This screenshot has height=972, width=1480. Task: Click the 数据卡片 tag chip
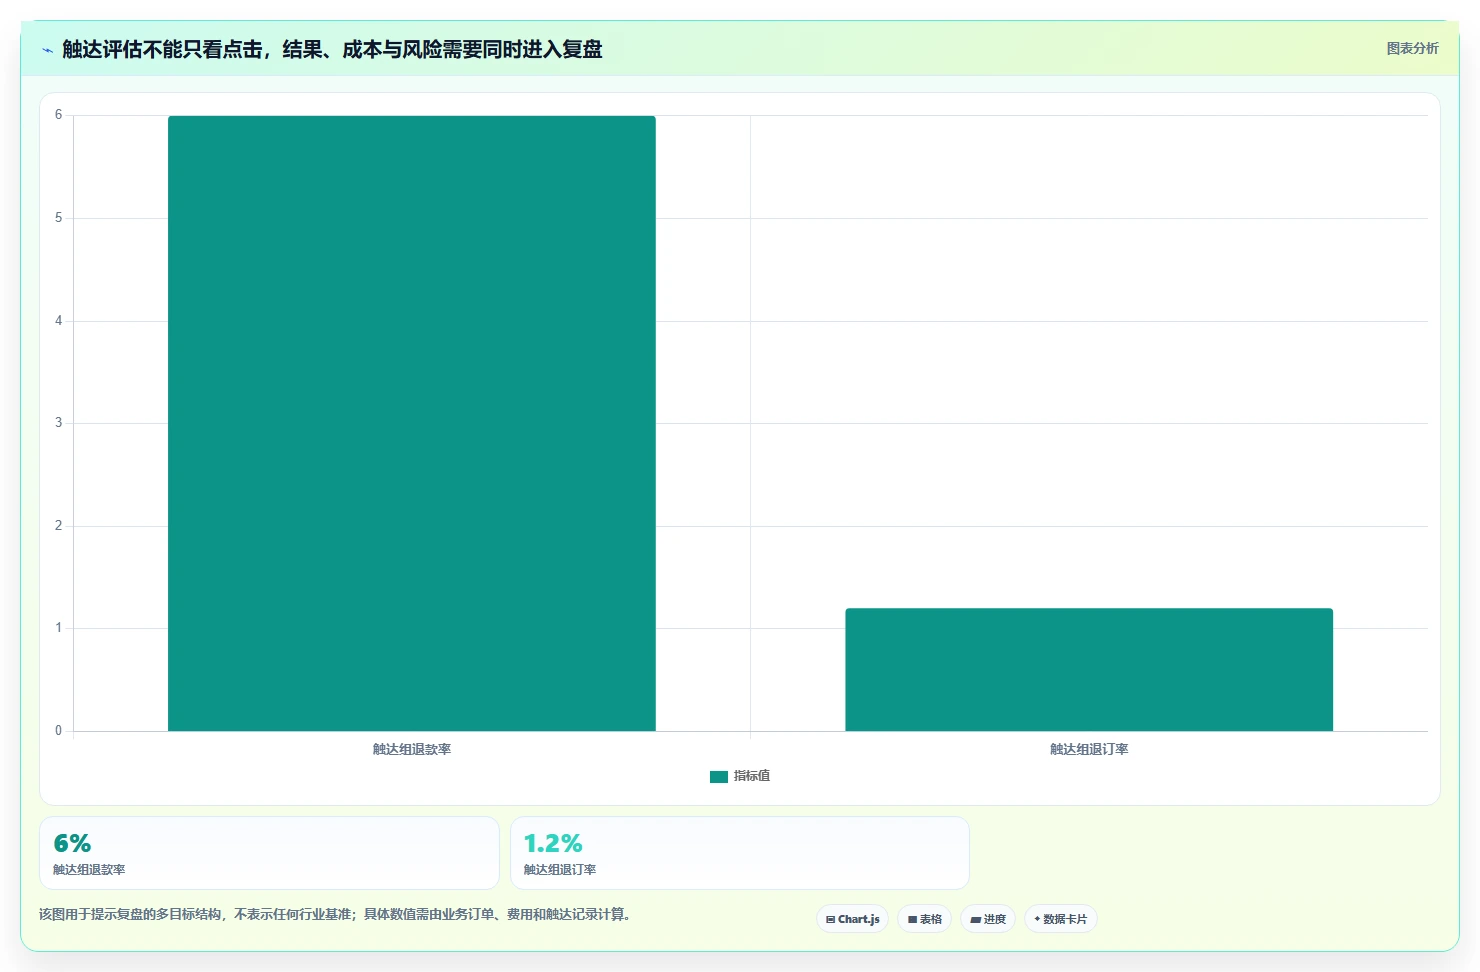[1060, 919]
